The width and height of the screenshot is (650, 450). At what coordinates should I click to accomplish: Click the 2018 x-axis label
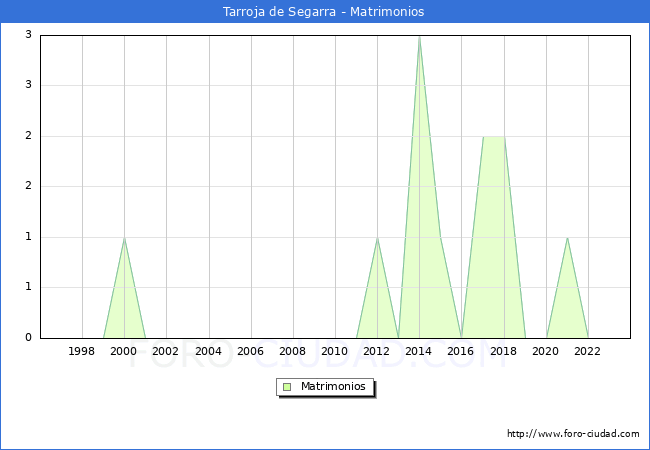coord(504,351)
